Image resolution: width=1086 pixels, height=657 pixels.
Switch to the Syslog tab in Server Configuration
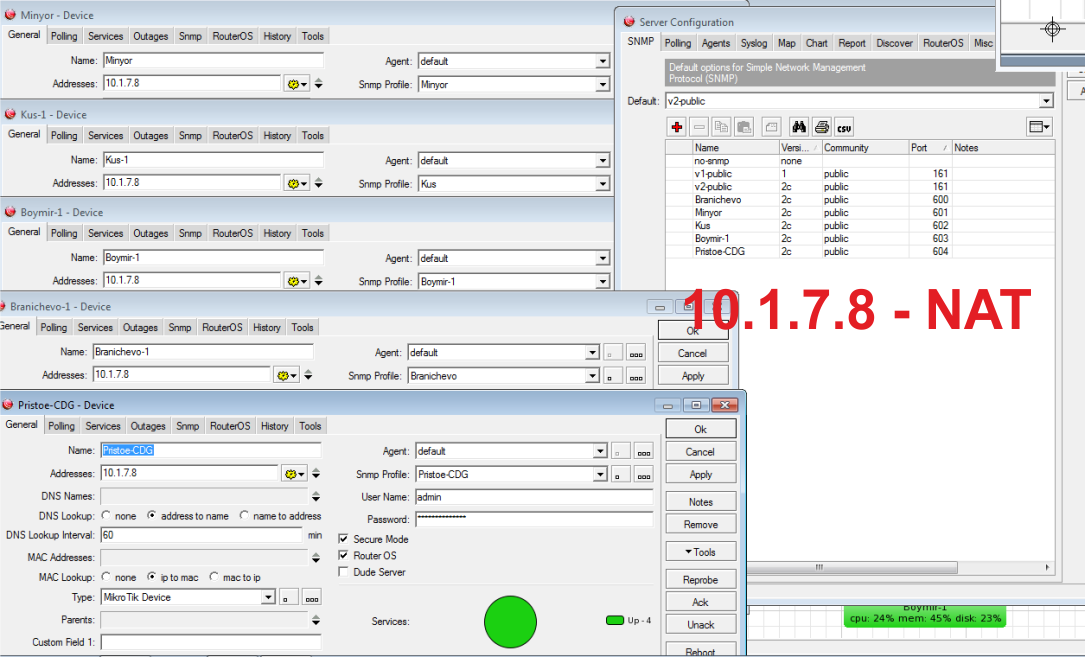point(753,43)
